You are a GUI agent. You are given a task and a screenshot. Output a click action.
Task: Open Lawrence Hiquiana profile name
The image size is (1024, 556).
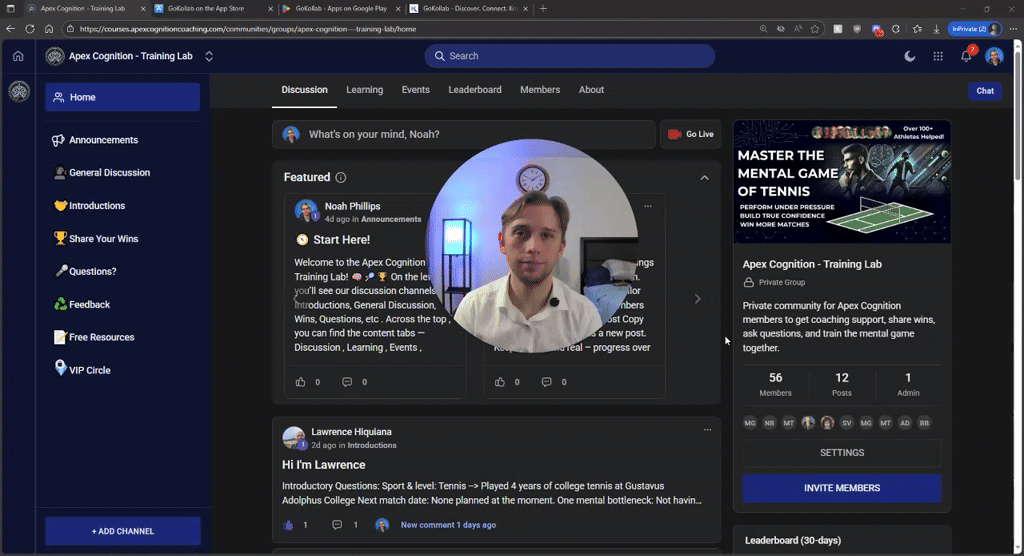coord(351,432)
